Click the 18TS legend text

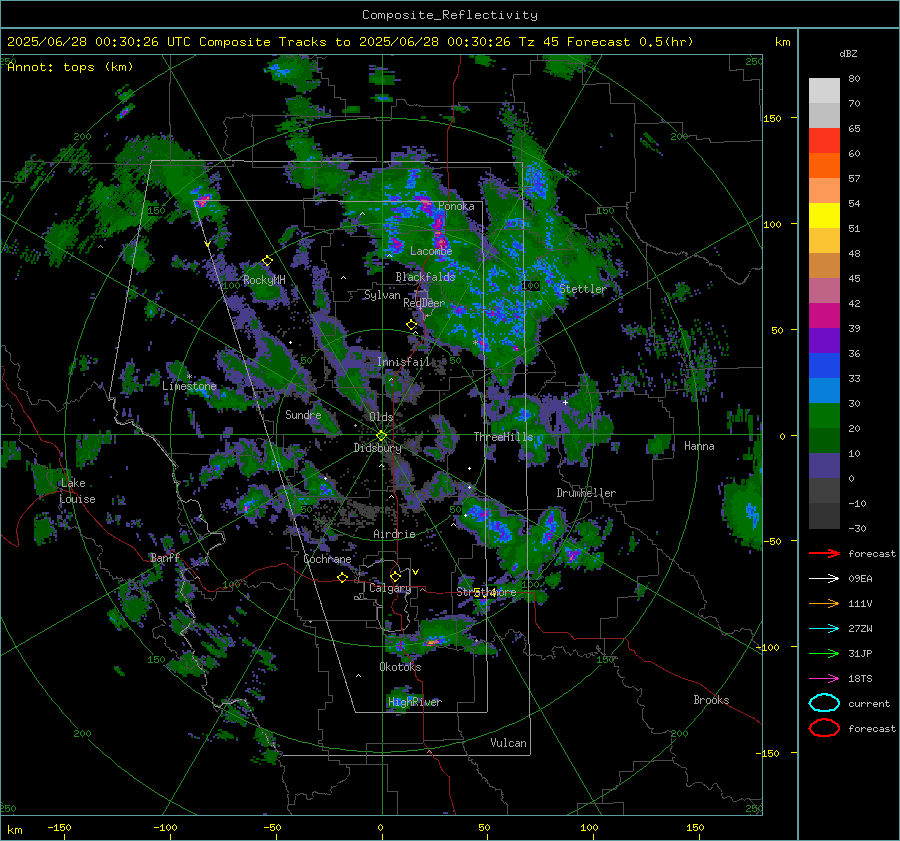860,679
